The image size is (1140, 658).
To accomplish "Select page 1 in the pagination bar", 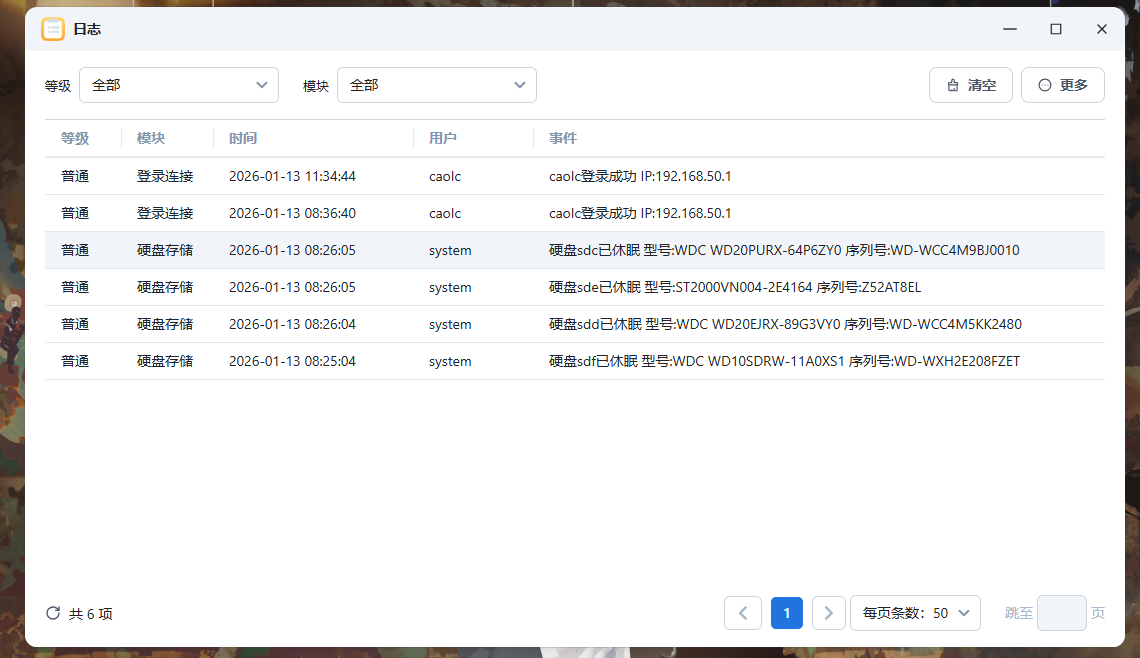I will [x=786, y=613].
